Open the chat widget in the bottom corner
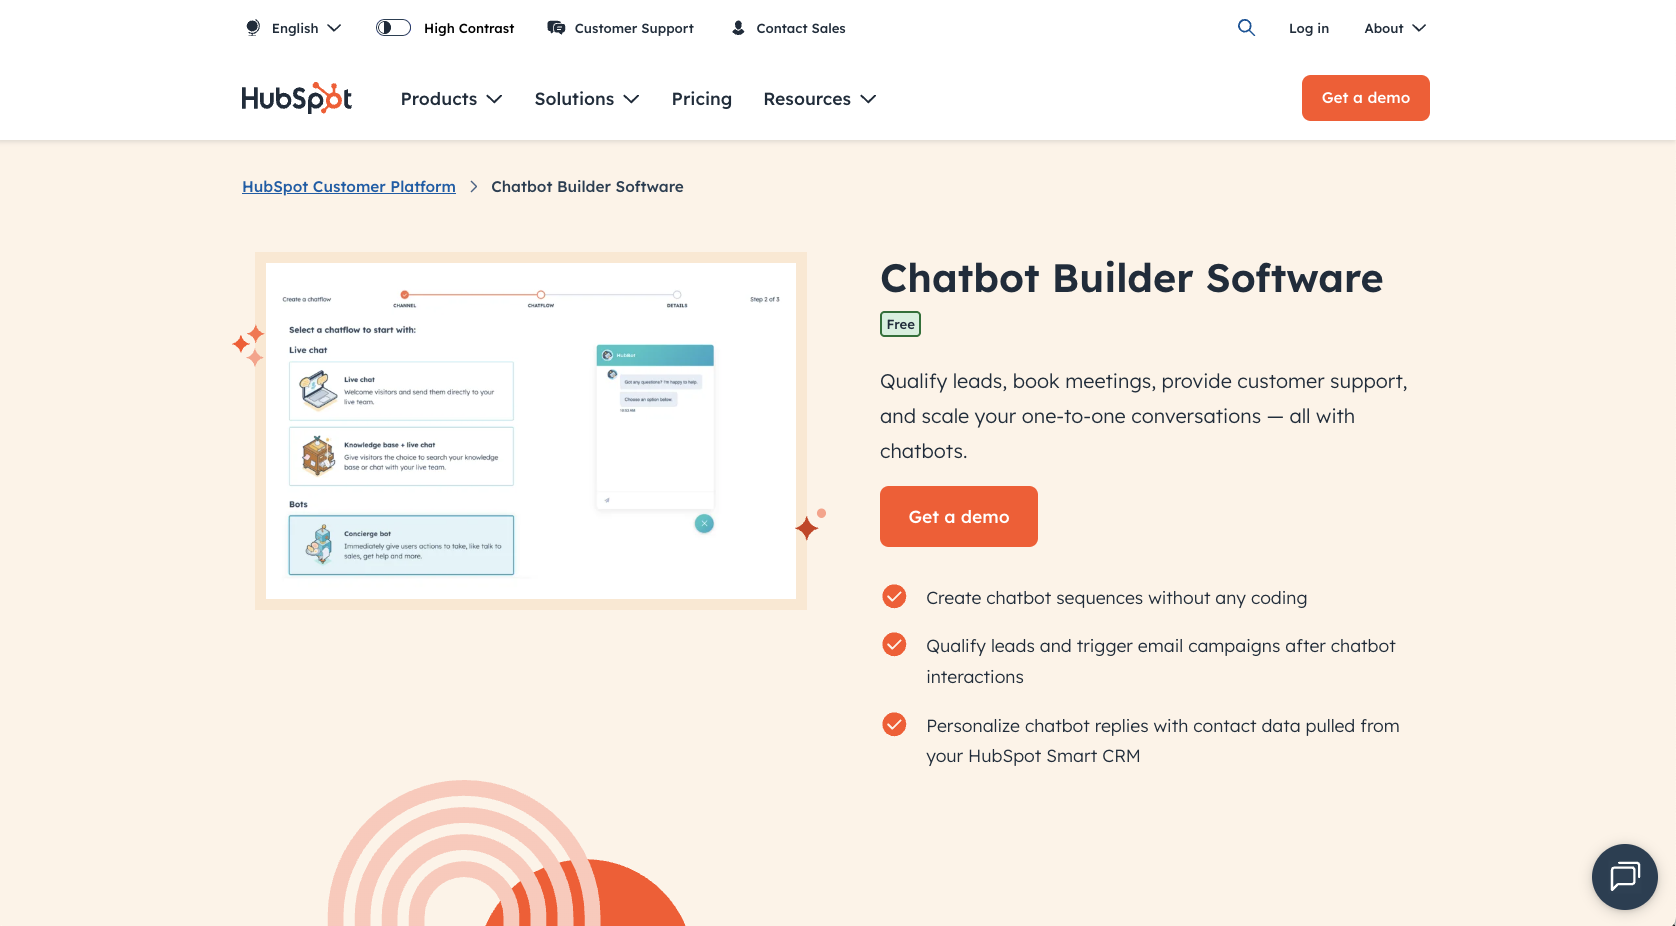 (1624, 877)
